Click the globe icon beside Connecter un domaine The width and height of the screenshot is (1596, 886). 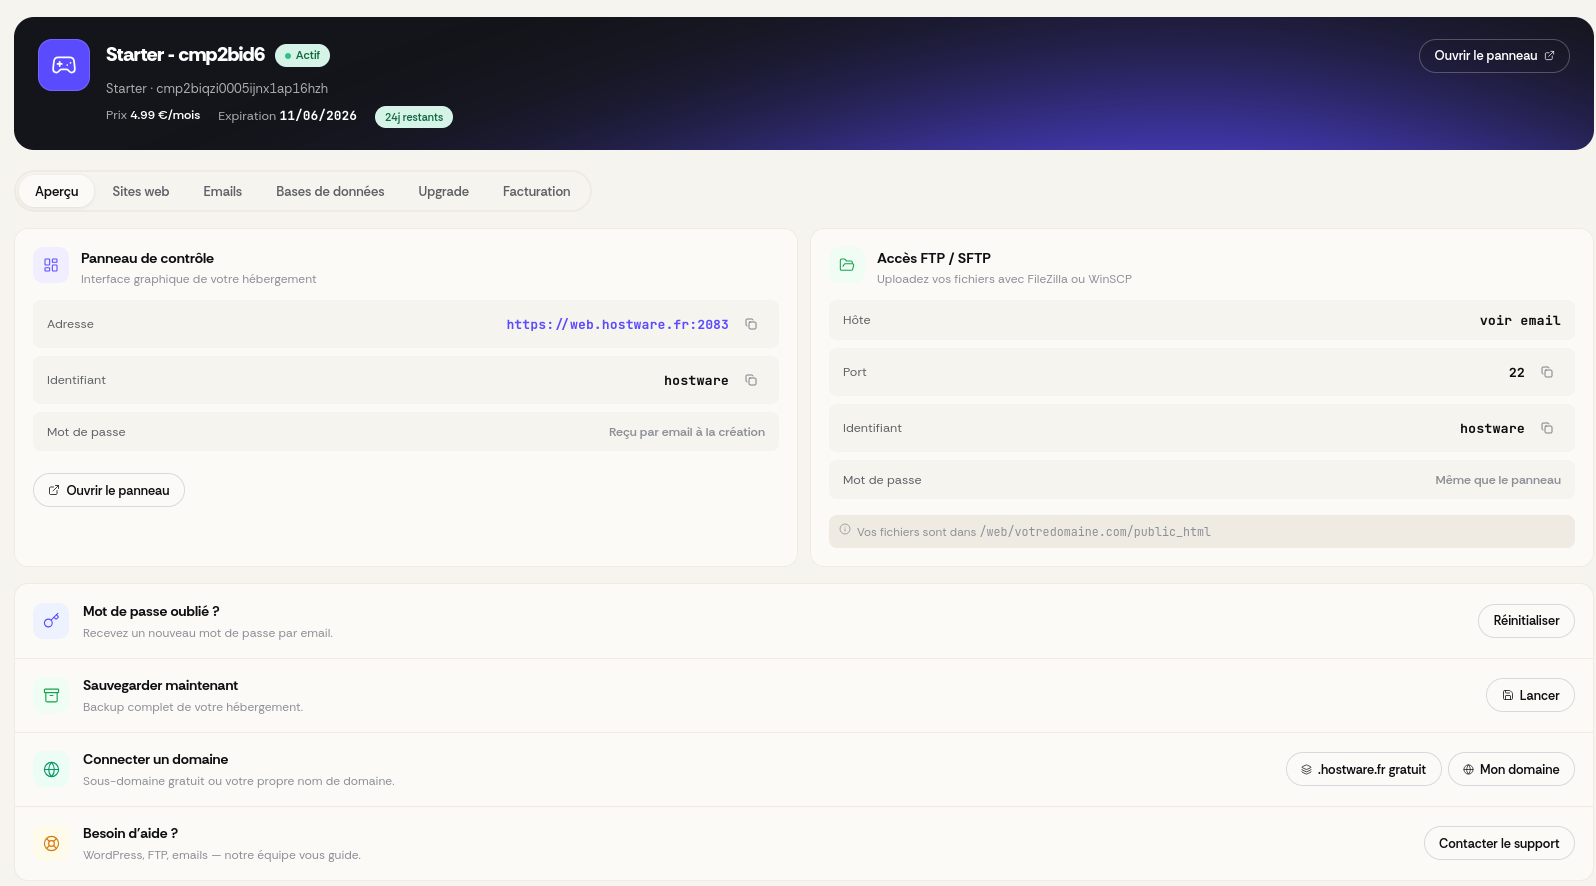[51, 769]
